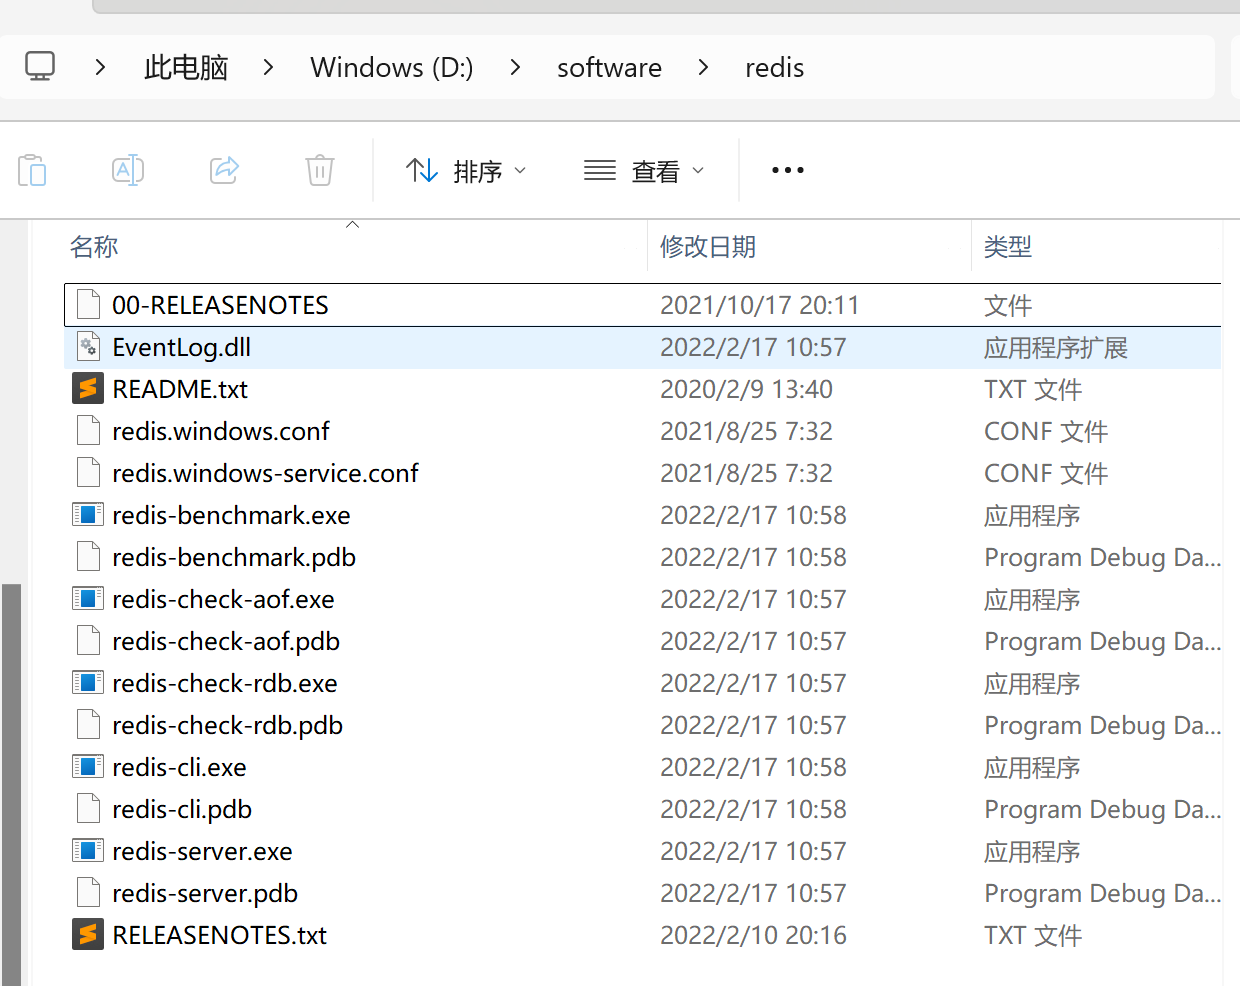The width and height of the screenshot is (1240, 986).
Task: Open the three-dots more options menu
Action: click(x=788, y=170)
